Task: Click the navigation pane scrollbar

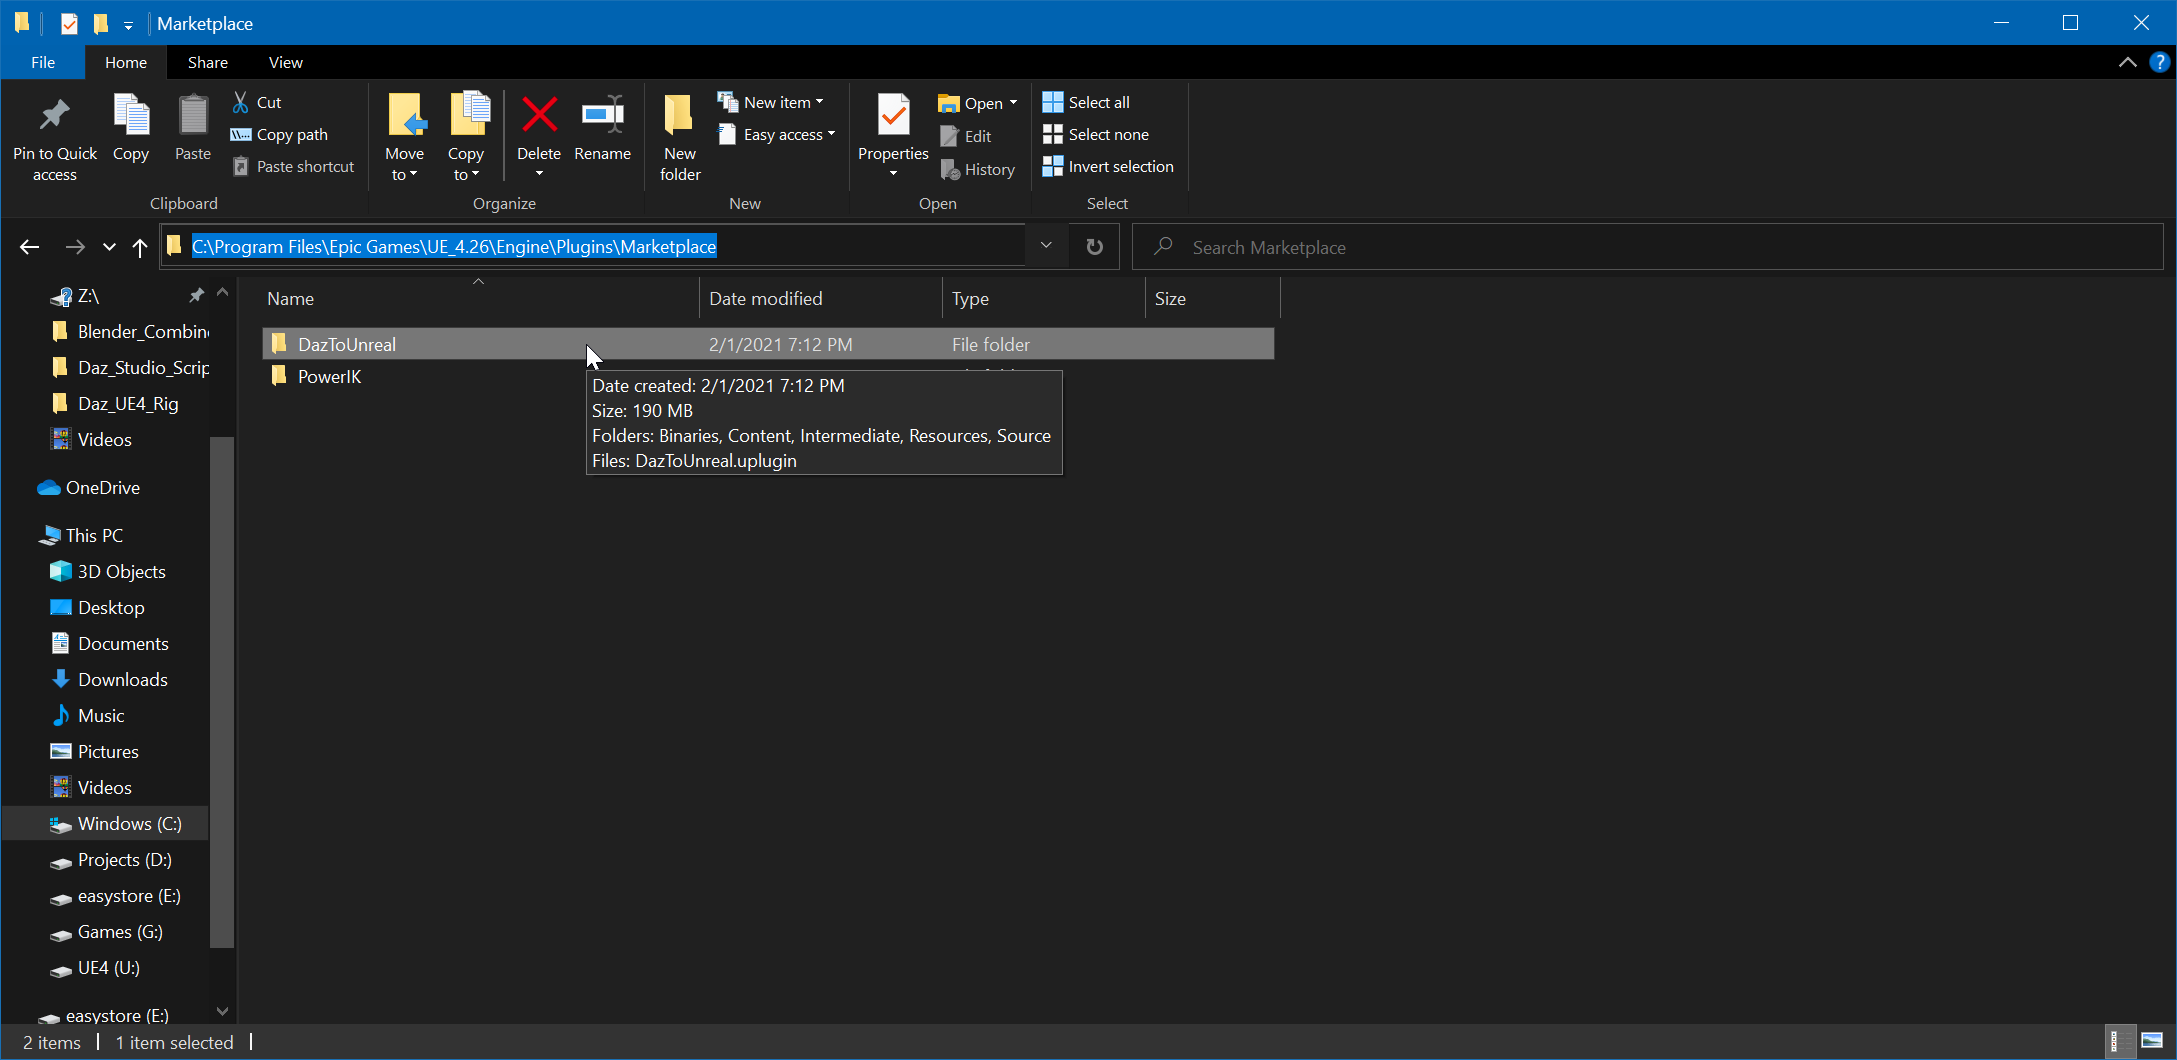Action: [222, 690]
